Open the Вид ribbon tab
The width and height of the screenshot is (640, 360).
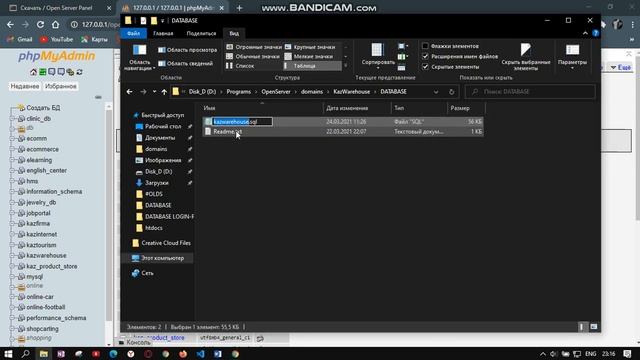pyautogui.click(x=234, y=33)
